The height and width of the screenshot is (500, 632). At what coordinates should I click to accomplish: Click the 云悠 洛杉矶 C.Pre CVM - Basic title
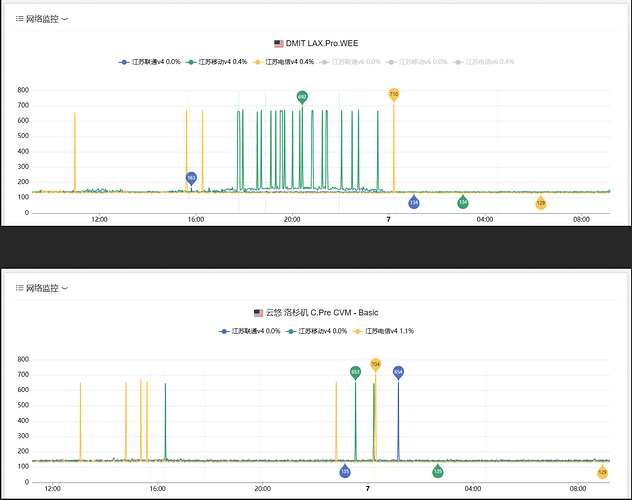[322, 313]
